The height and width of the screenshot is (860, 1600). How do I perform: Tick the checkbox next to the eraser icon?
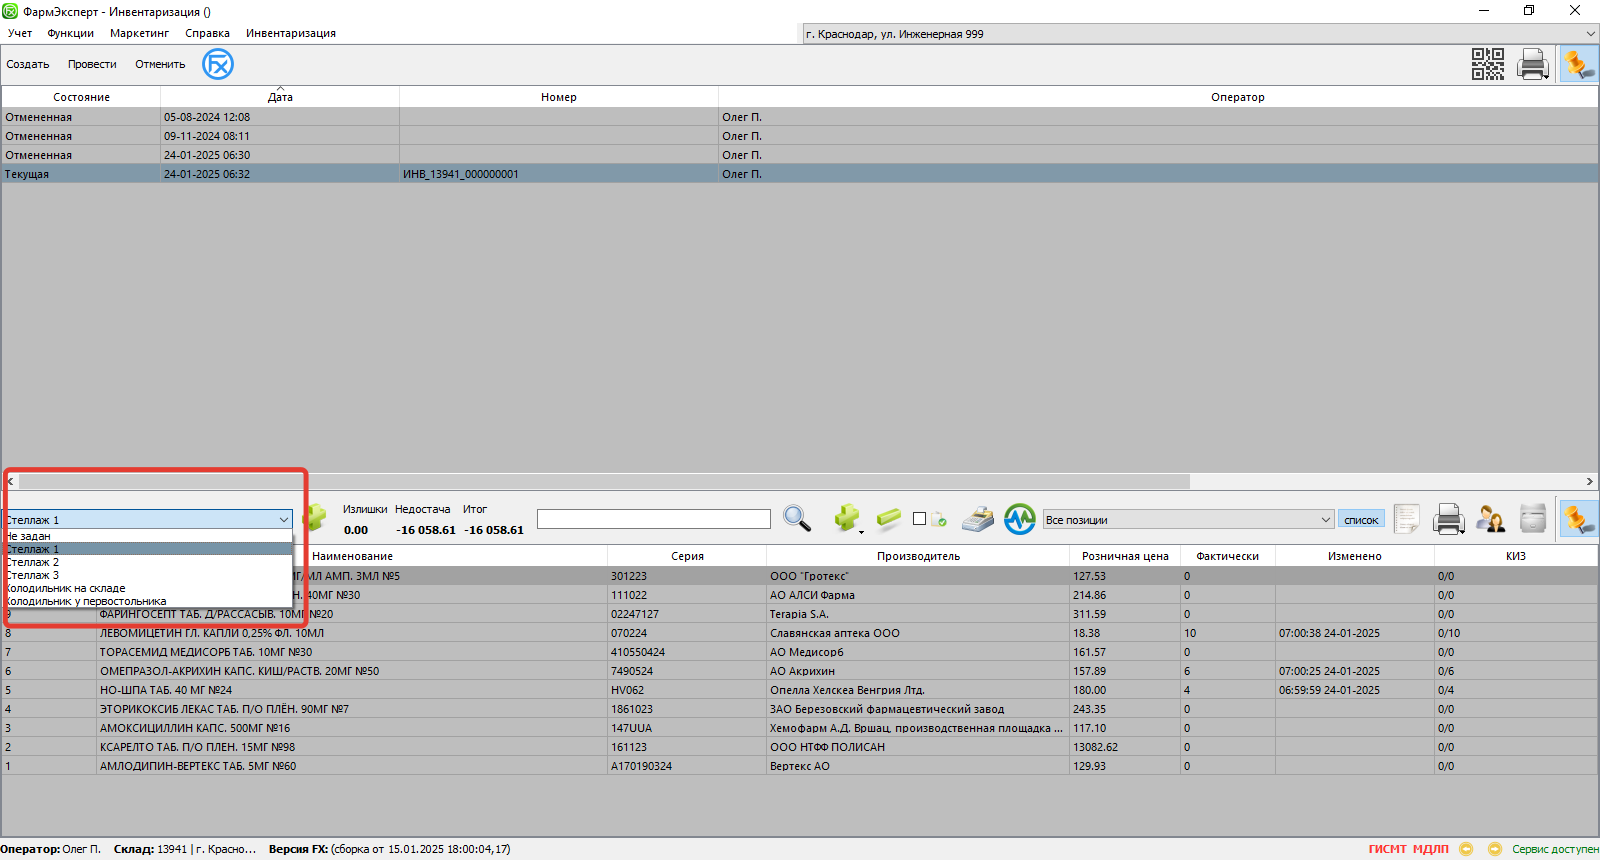coord(919,519)
